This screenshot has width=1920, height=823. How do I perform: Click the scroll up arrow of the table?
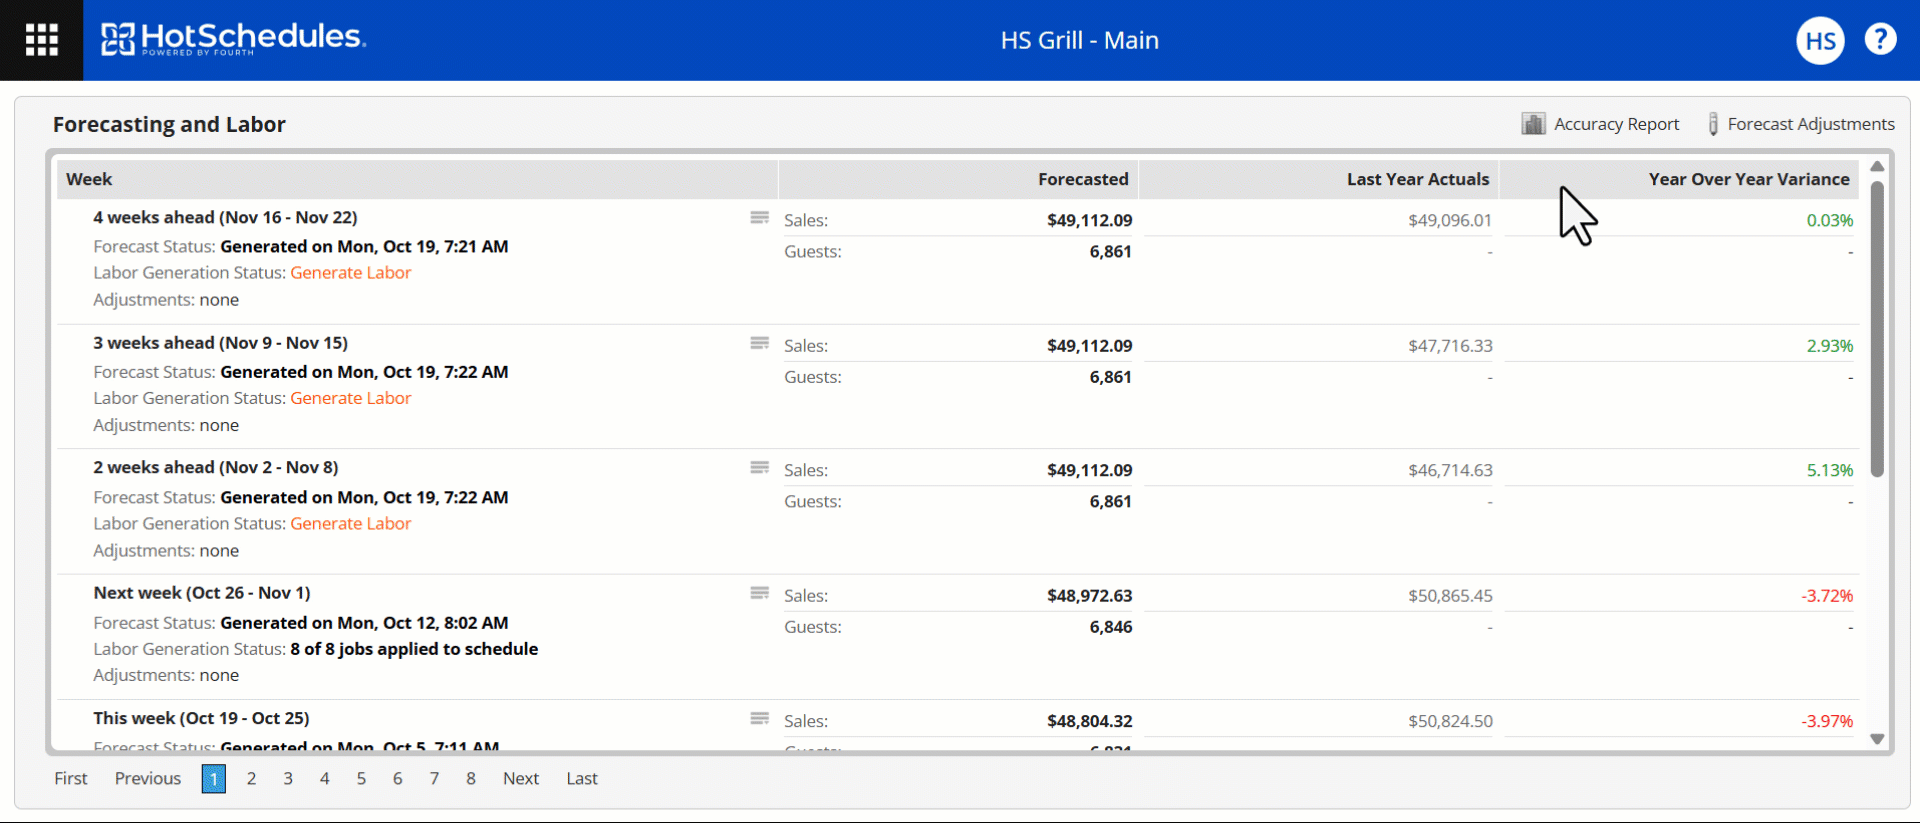pyautogui.click(x=1877, y=166)
